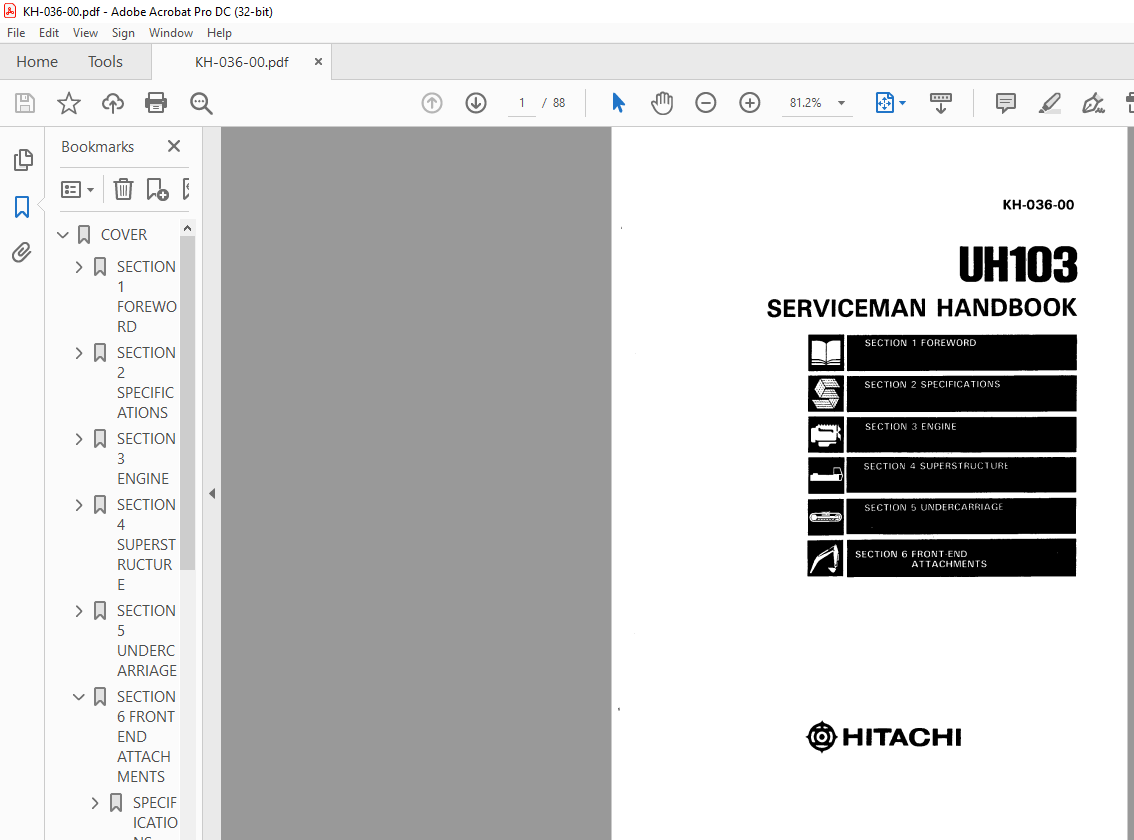
Task: Click the Fit page tool icon
Action: click(x=884, y=103)
